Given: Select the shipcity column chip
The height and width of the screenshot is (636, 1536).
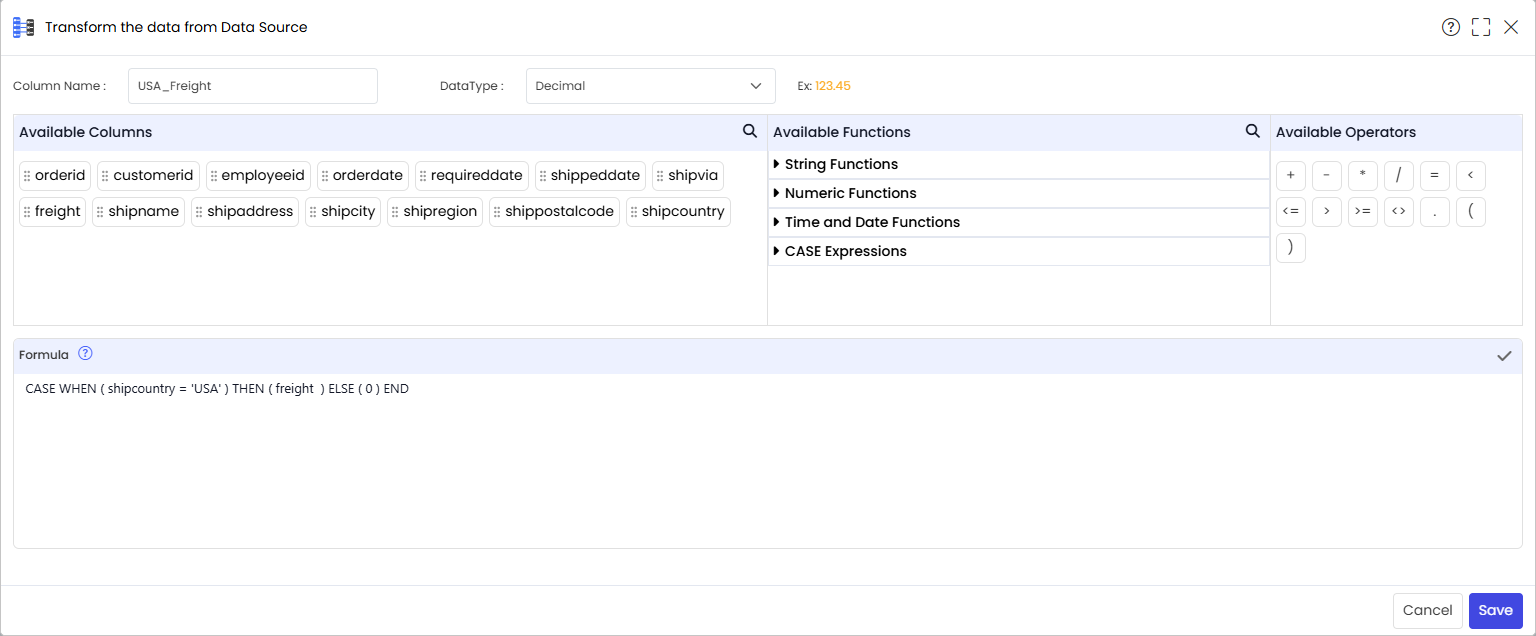Looking at the screenshot, I should [x=343, y=212].
